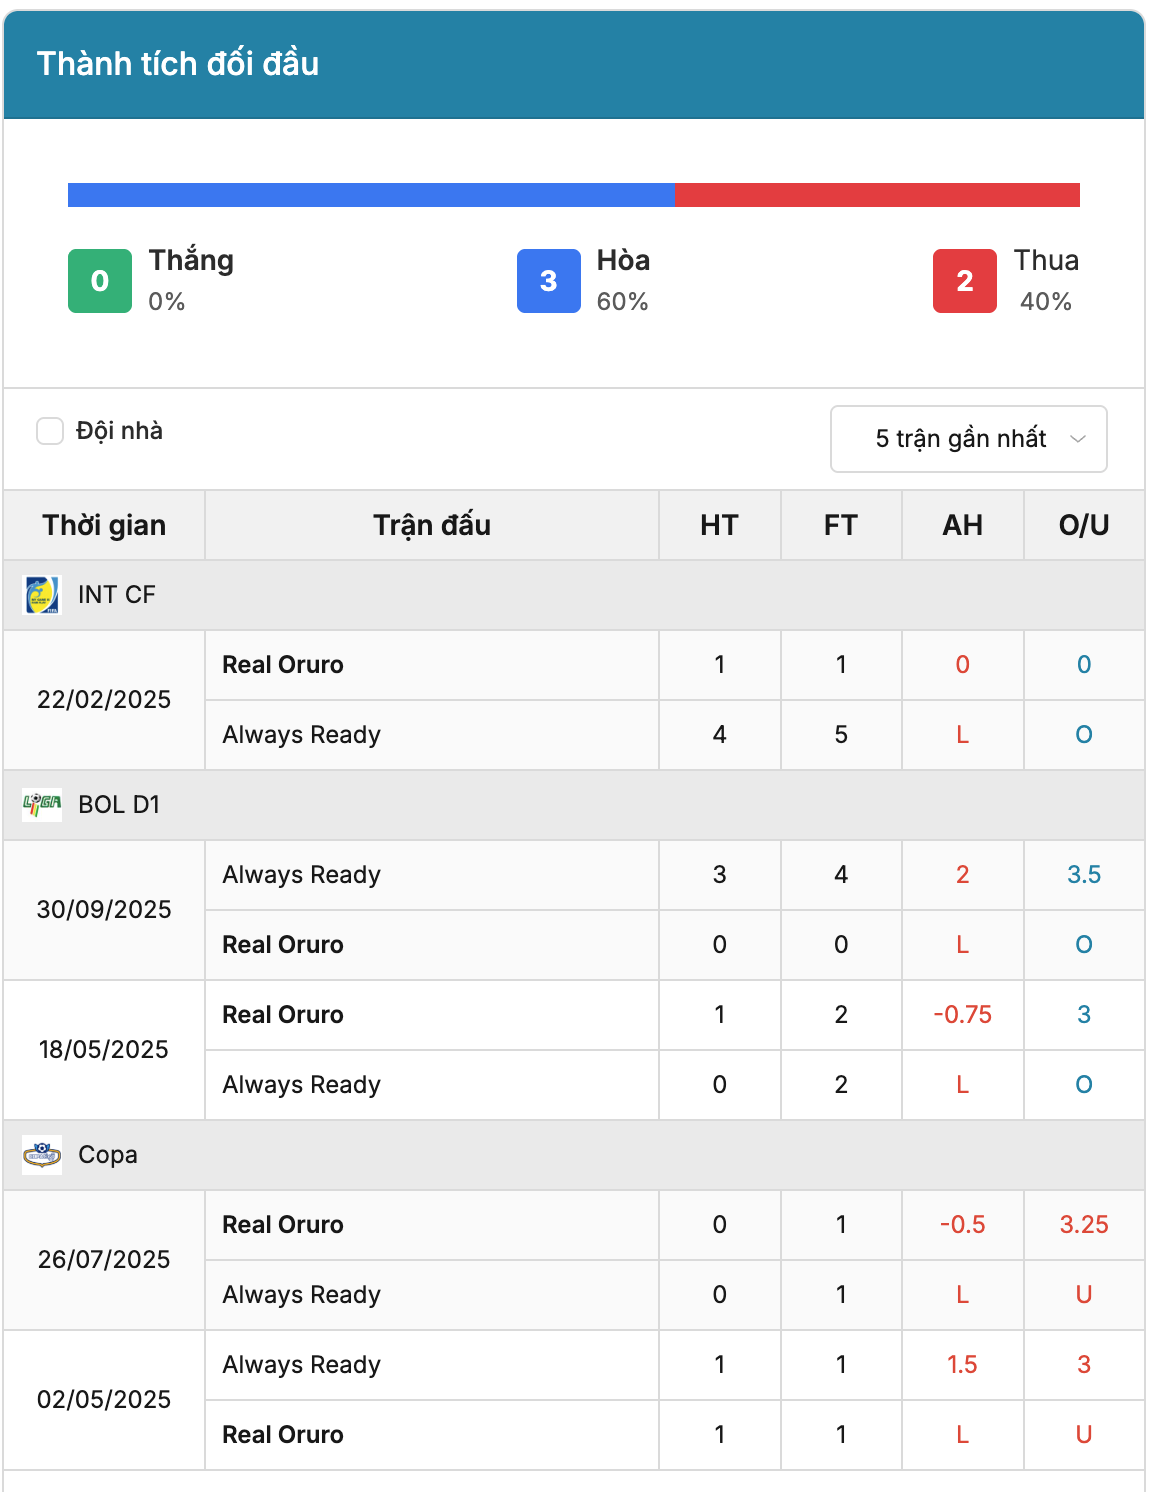Image resolution: width=1152 pixels, height=1492 pixels.
Task: Click the Copa competition logo icon
Action: 42,1155
